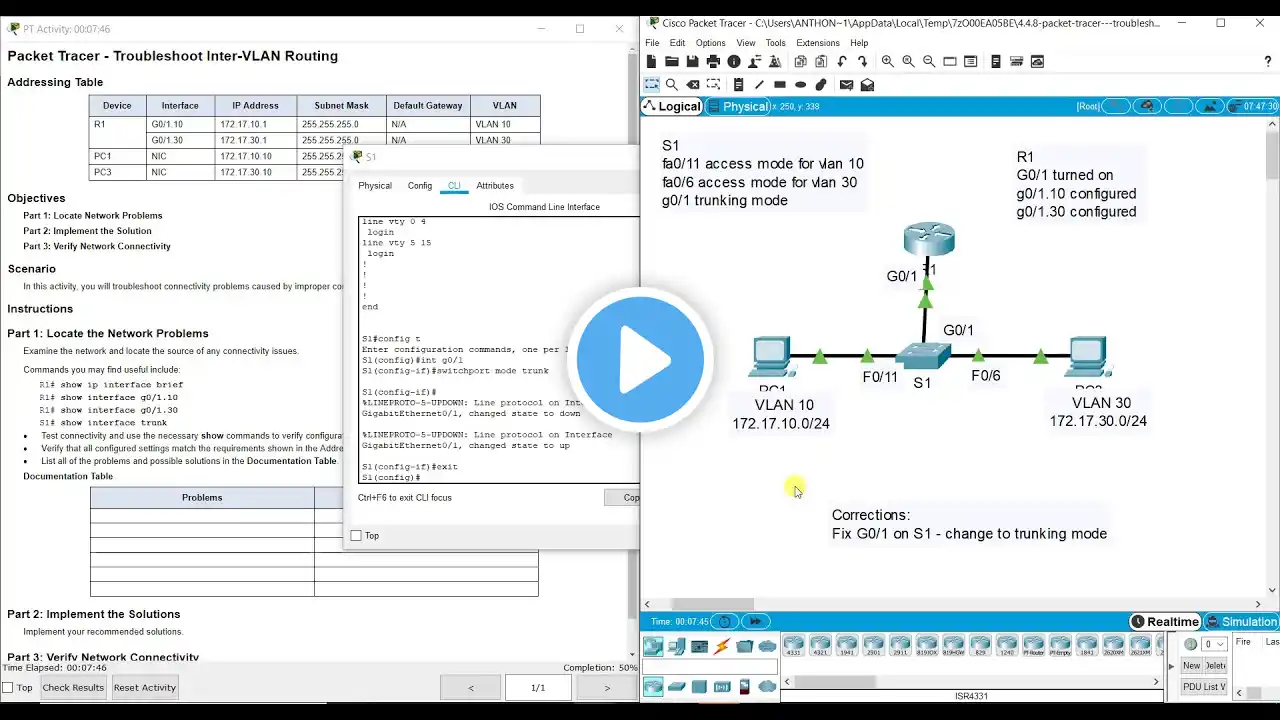Go to the next instruction page
The image size is (1280, 720).
pyautogui.click(x=607, y=687)
